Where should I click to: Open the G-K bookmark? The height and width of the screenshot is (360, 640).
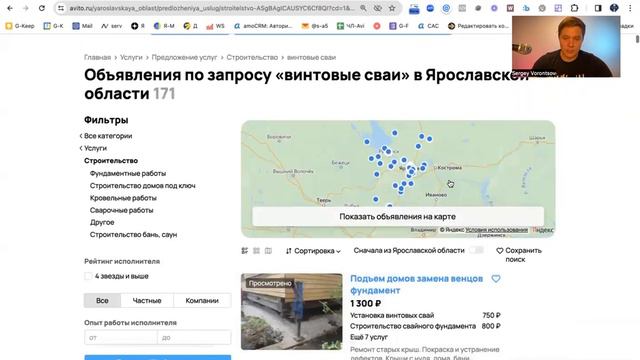click(x=53, y=26)
